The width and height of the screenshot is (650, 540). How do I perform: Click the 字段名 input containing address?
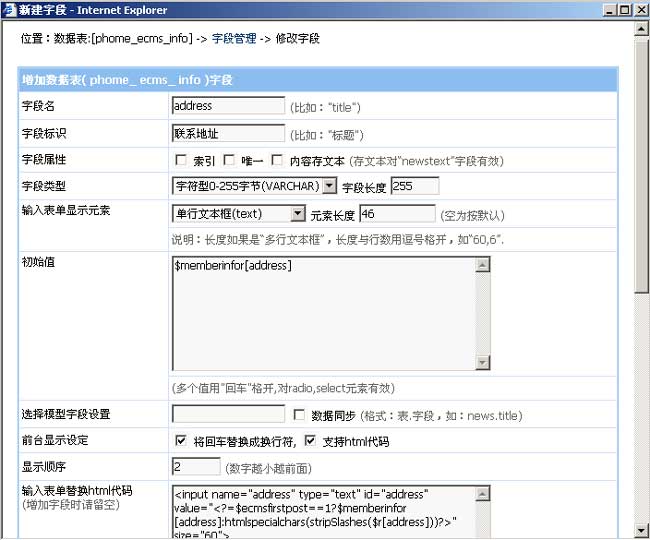click(x=228, y=106)
